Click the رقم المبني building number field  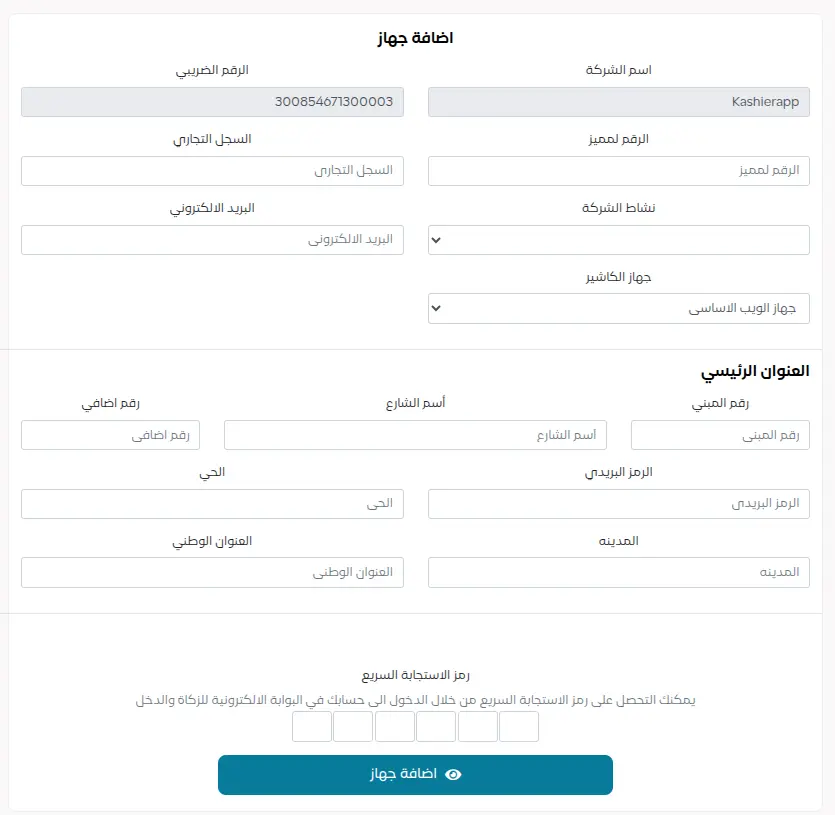(x=720, y=434)
